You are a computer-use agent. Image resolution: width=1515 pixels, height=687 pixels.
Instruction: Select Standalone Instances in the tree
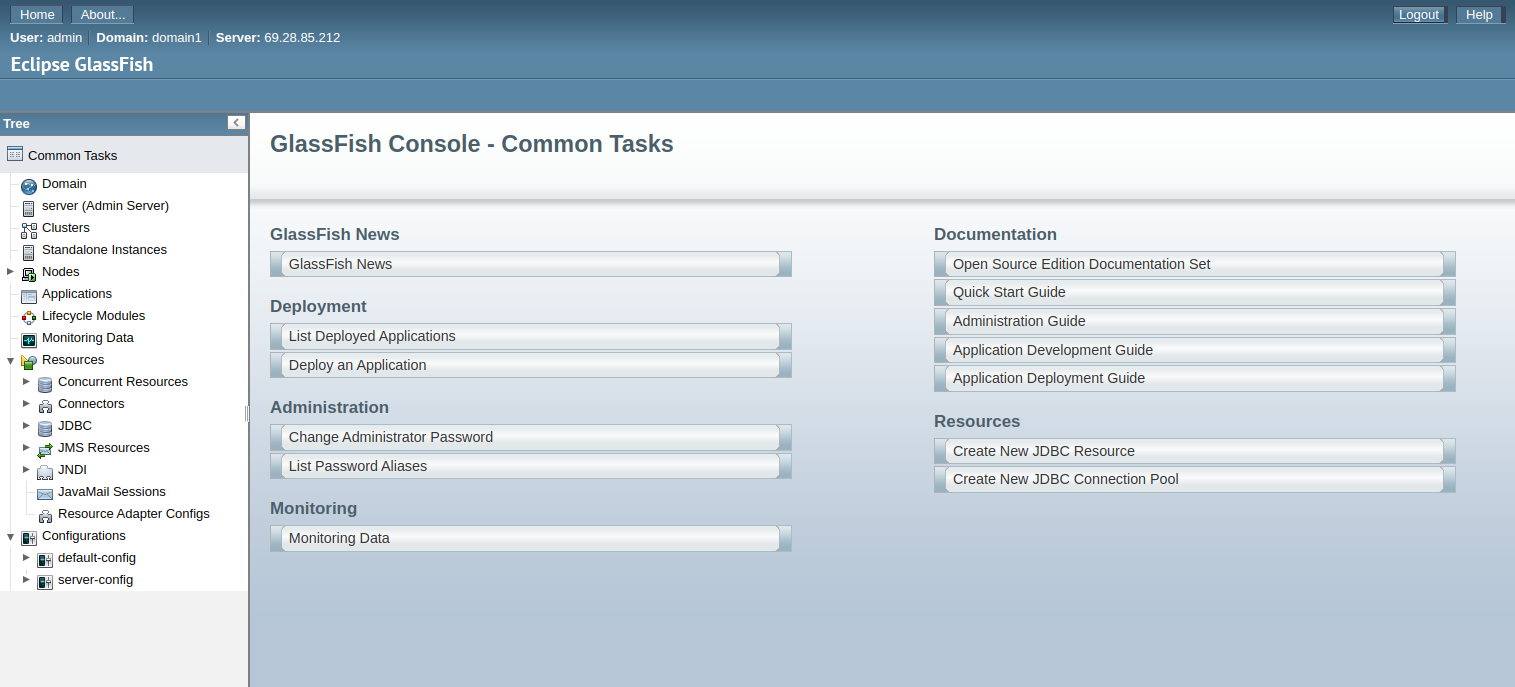pos(104,250)
